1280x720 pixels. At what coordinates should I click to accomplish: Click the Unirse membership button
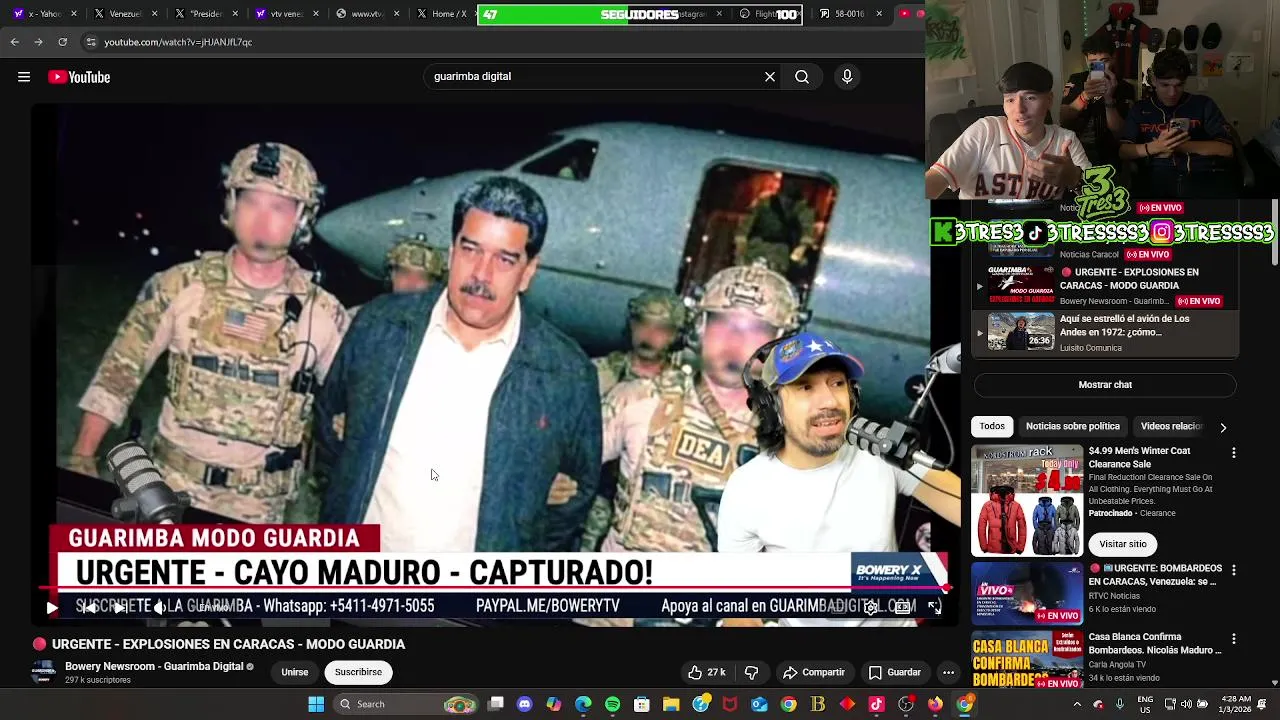pos(294,672)
